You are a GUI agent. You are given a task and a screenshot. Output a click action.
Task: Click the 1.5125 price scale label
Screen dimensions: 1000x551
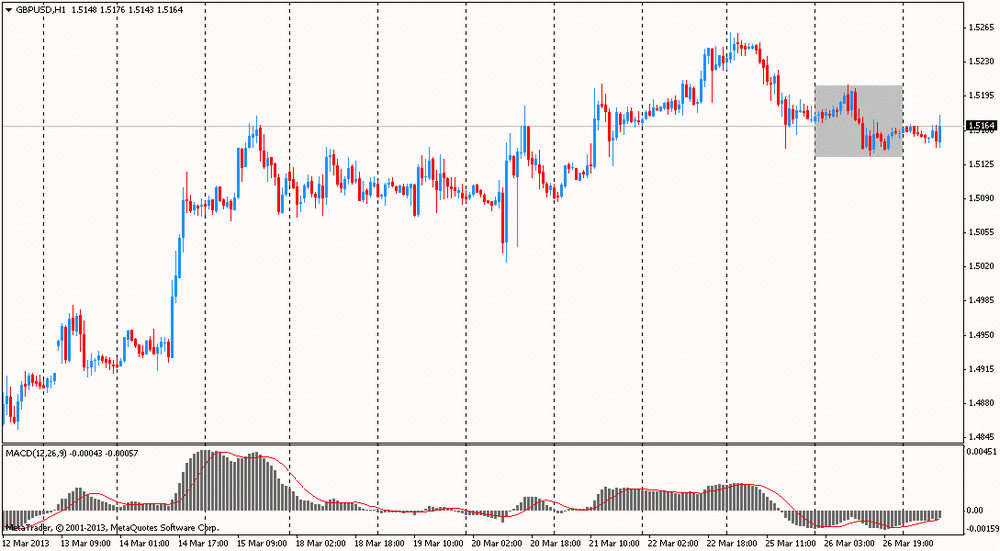coord(981,164)
